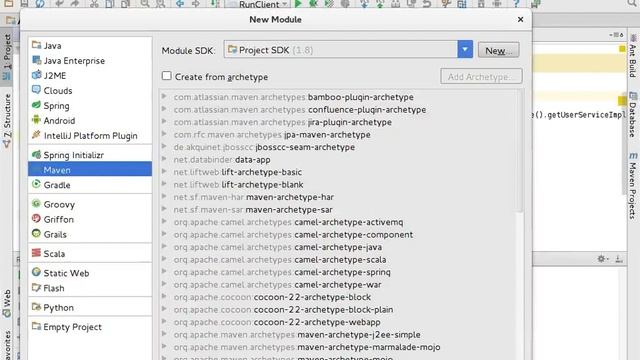
Task: Click the search magnifier in IDE toolbar
Action: (x=632, y=4)
